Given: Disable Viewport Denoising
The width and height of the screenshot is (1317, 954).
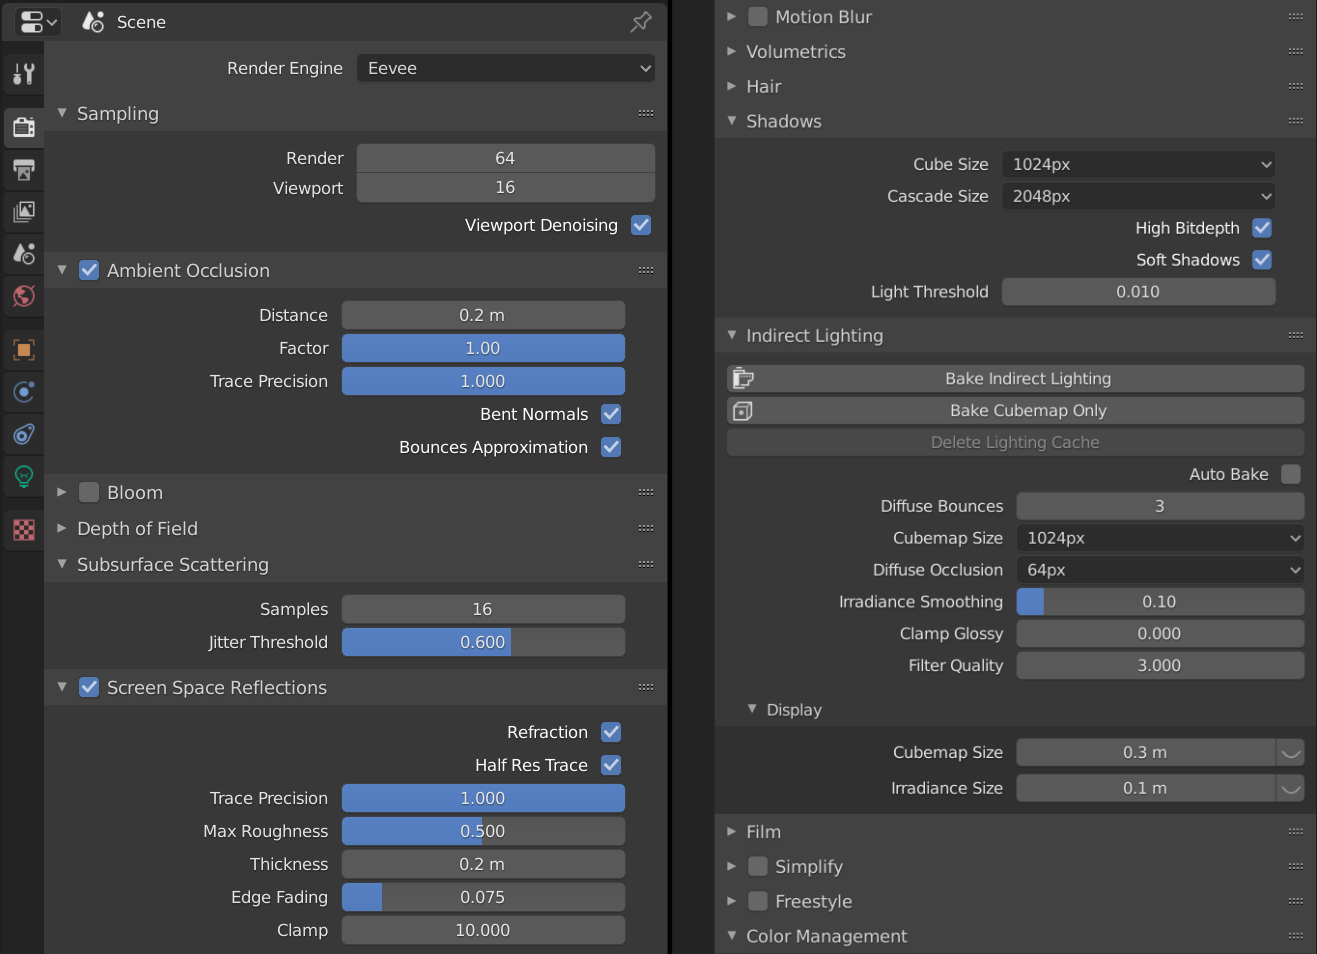Looking at the screenshot, I should point(641,225).
